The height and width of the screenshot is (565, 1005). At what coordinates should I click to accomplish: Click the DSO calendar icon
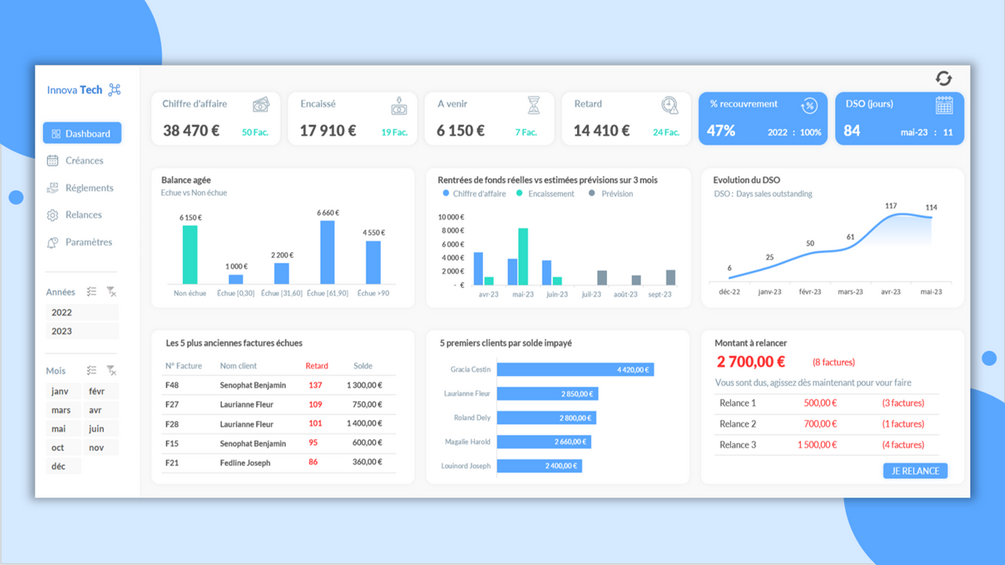(x=944, y=105)
